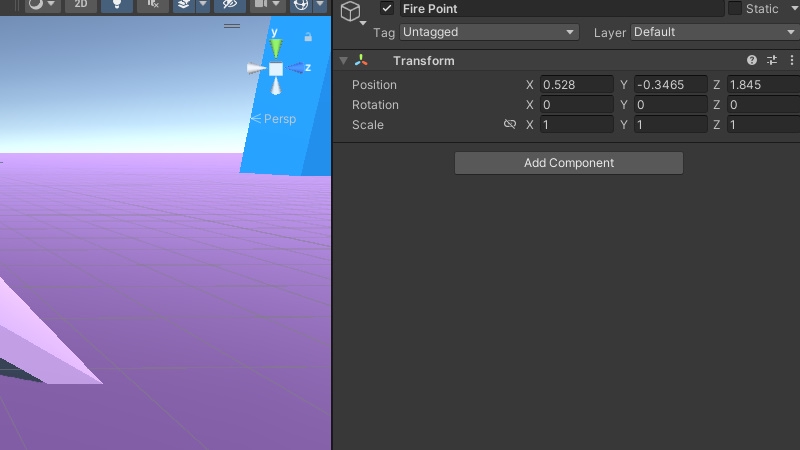Image resolution: width=800 pixels, height=450 pixels.
Task: Open Static flags dropdown arrow
Action: tap(794, 9)
